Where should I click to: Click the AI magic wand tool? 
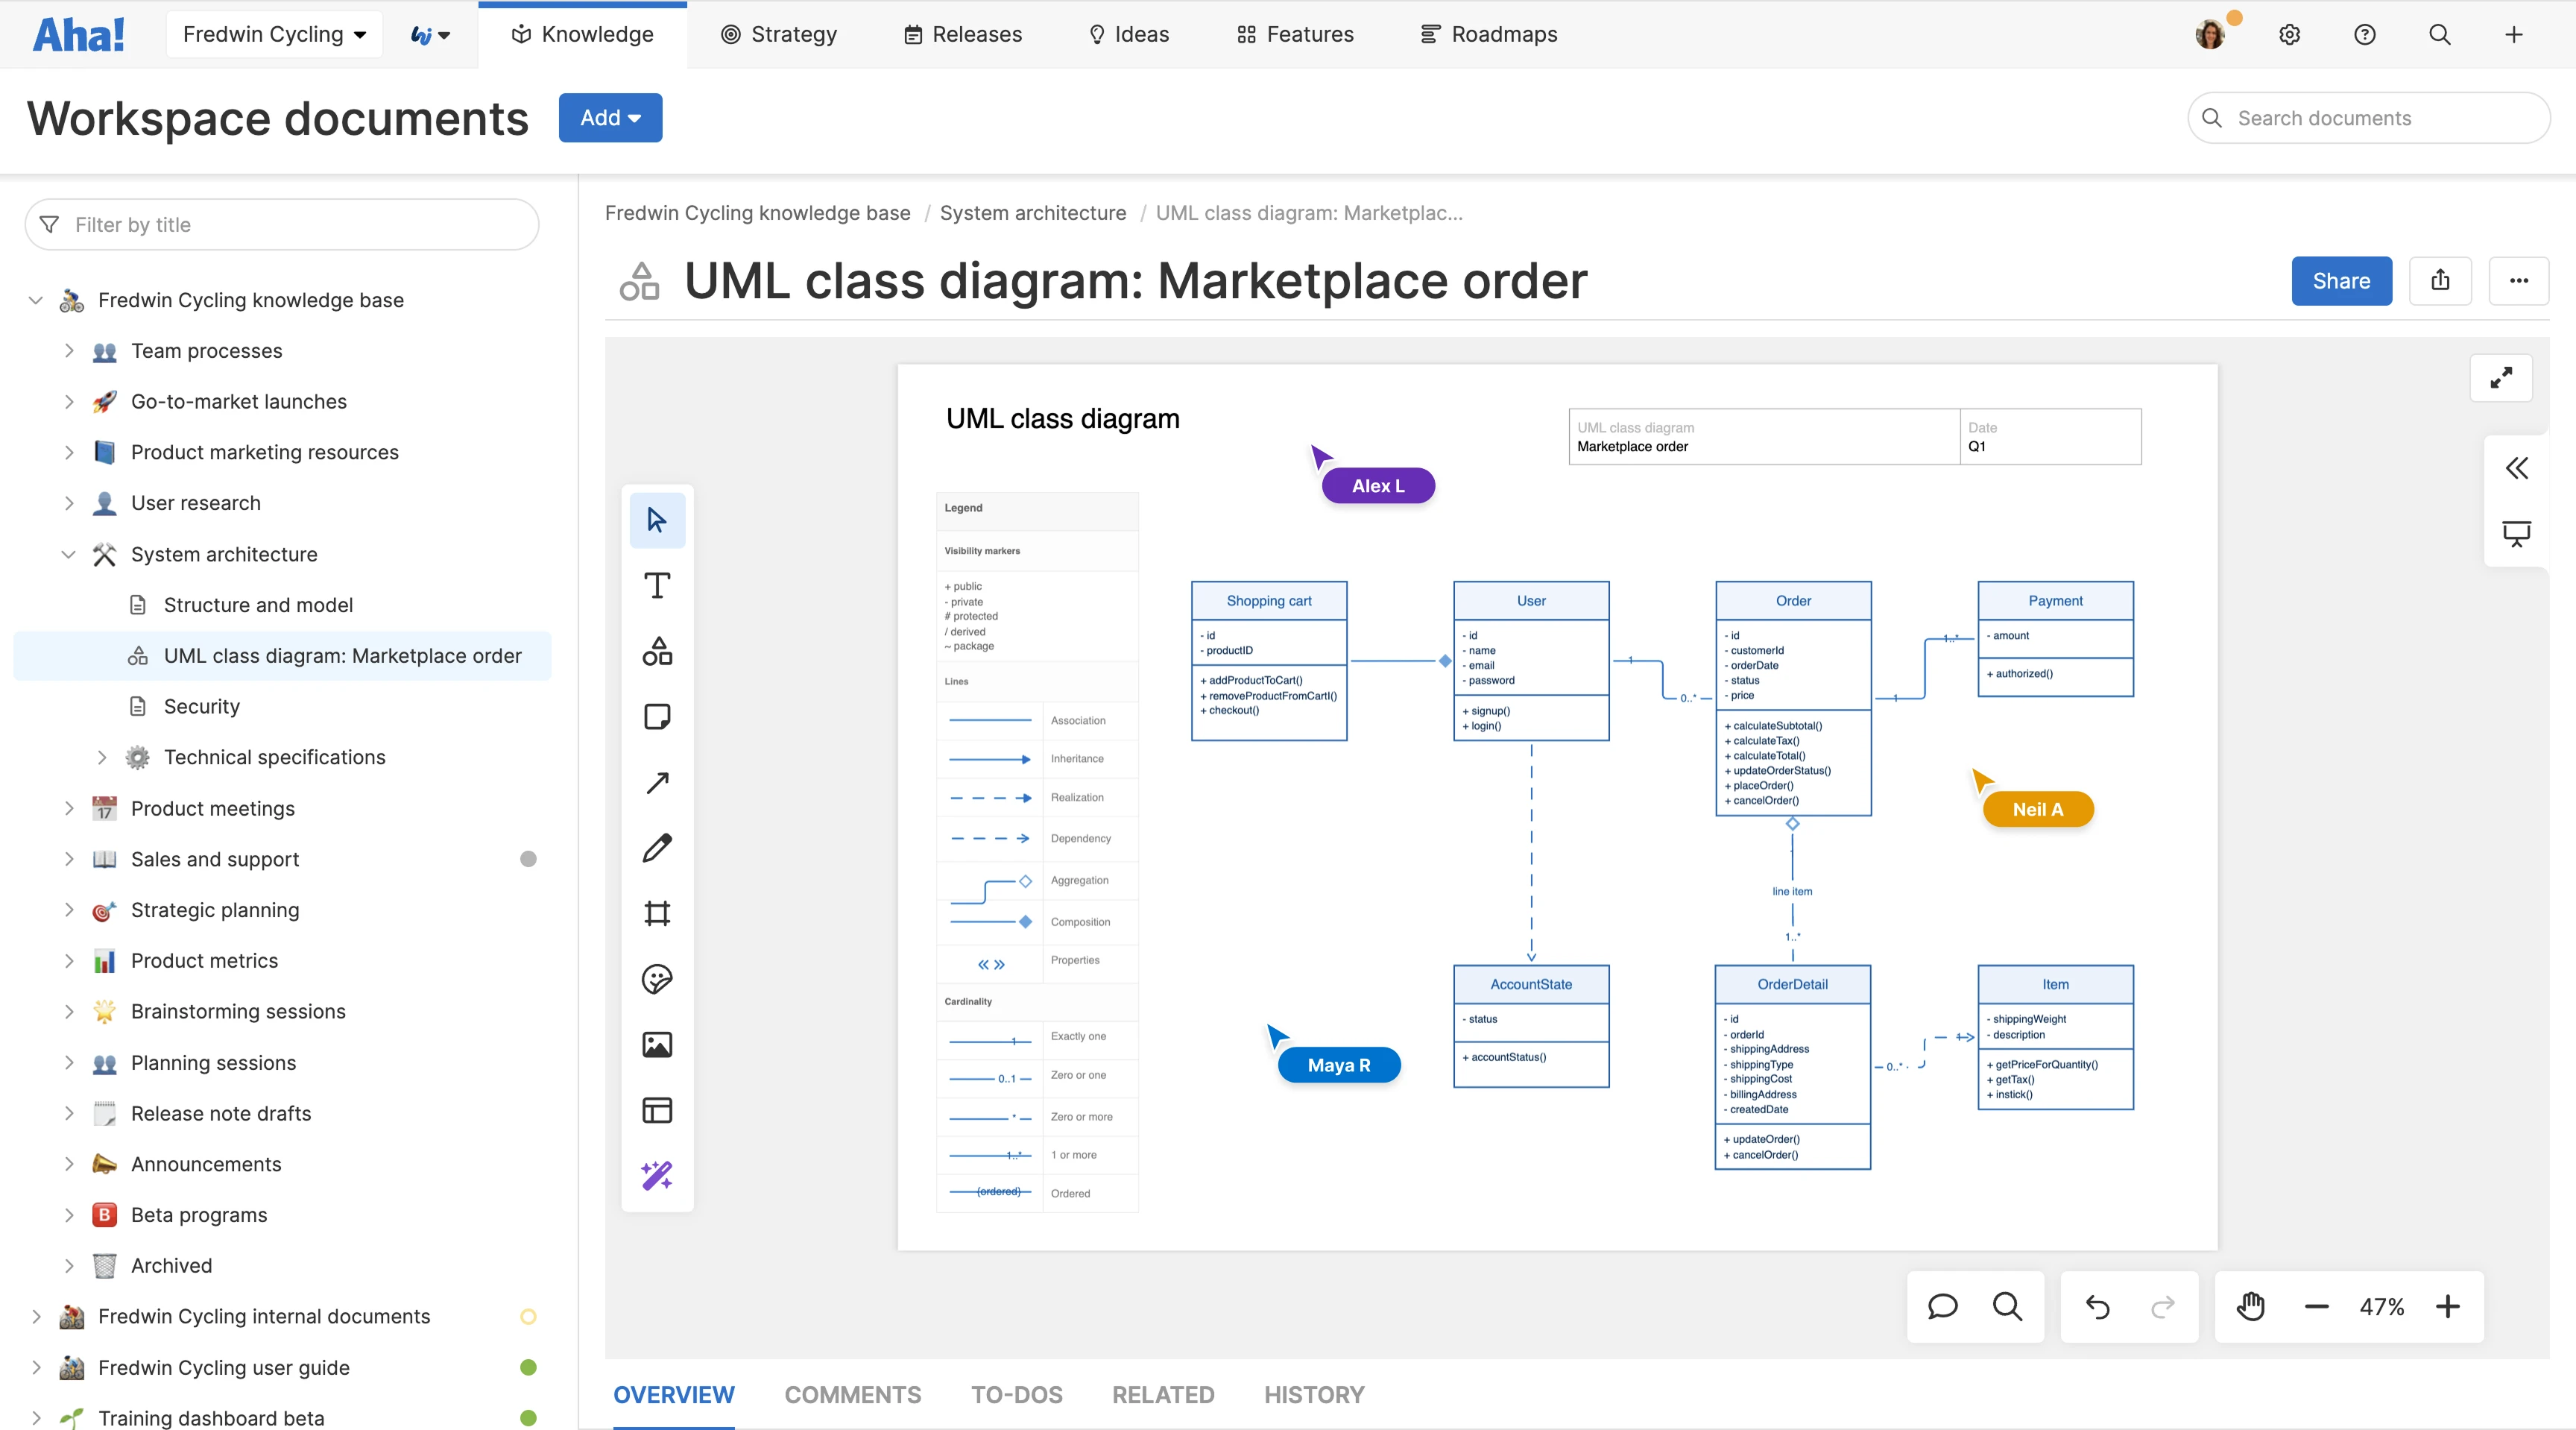(x=657, y=1175)
